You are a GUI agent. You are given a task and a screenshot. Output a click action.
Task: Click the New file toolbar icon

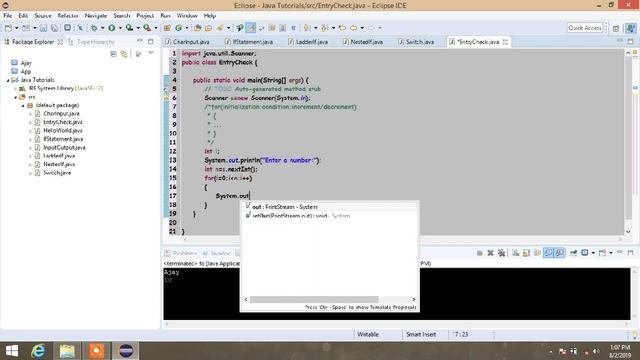(8, 28)
